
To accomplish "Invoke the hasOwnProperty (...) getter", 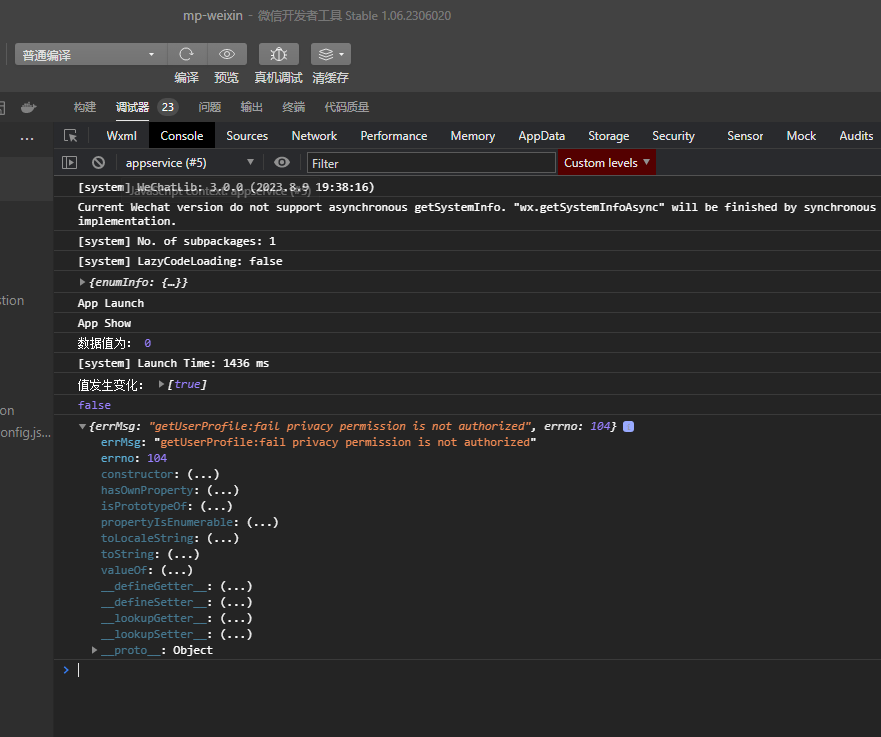I will tap(223, 490).
